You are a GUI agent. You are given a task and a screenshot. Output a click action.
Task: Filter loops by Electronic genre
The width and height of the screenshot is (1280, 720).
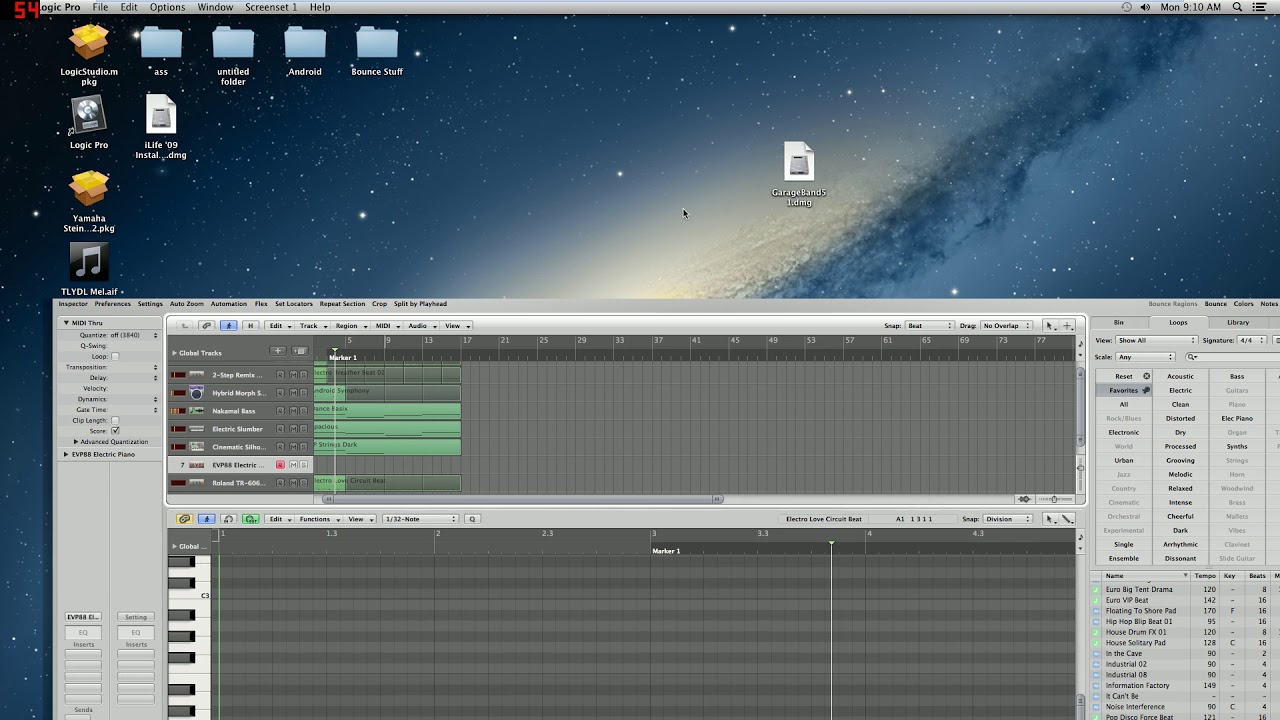point(1124,432)
